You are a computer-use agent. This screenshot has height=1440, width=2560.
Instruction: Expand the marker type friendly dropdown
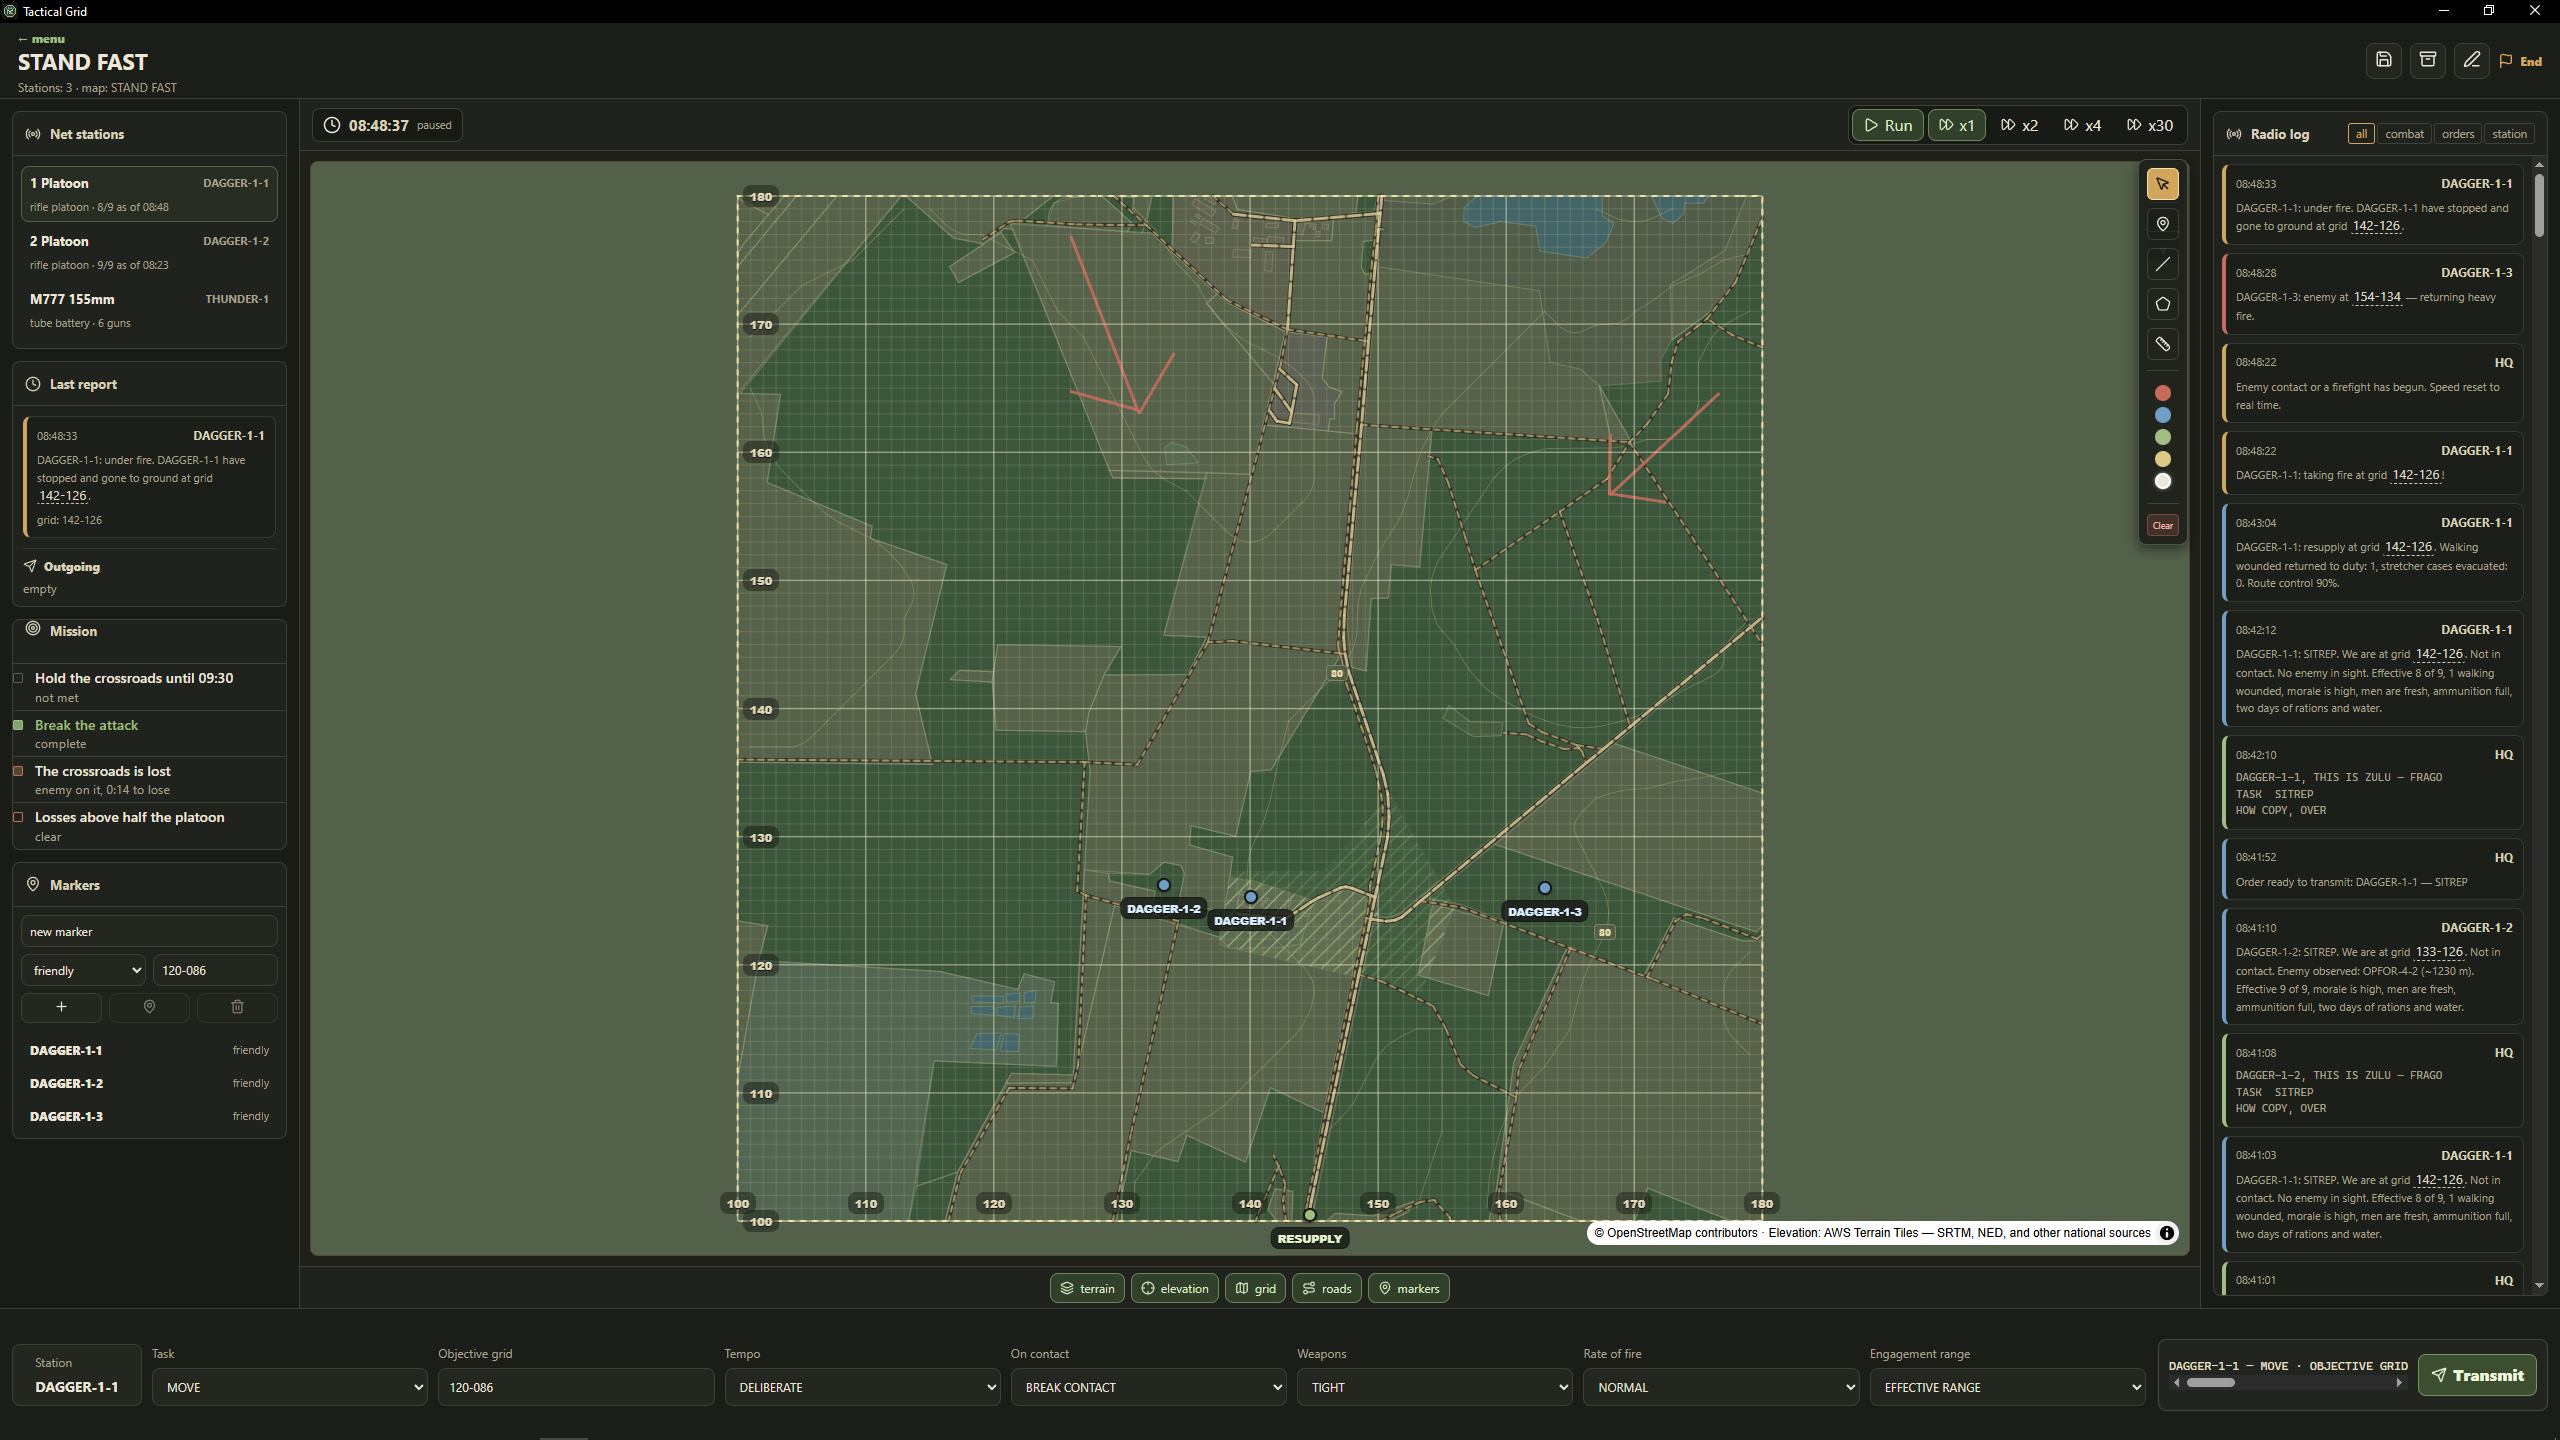coord(83,970)
